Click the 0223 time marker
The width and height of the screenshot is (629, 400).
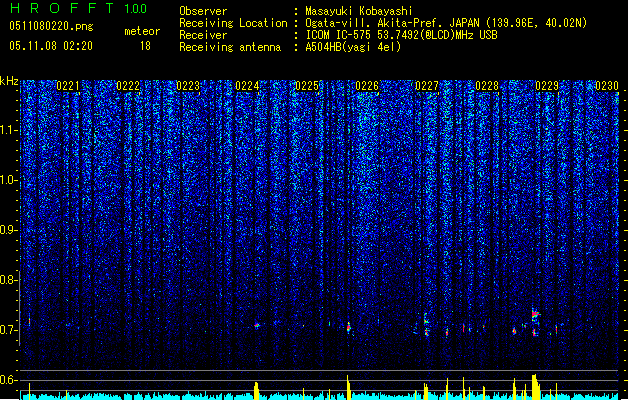coord(188,86)
